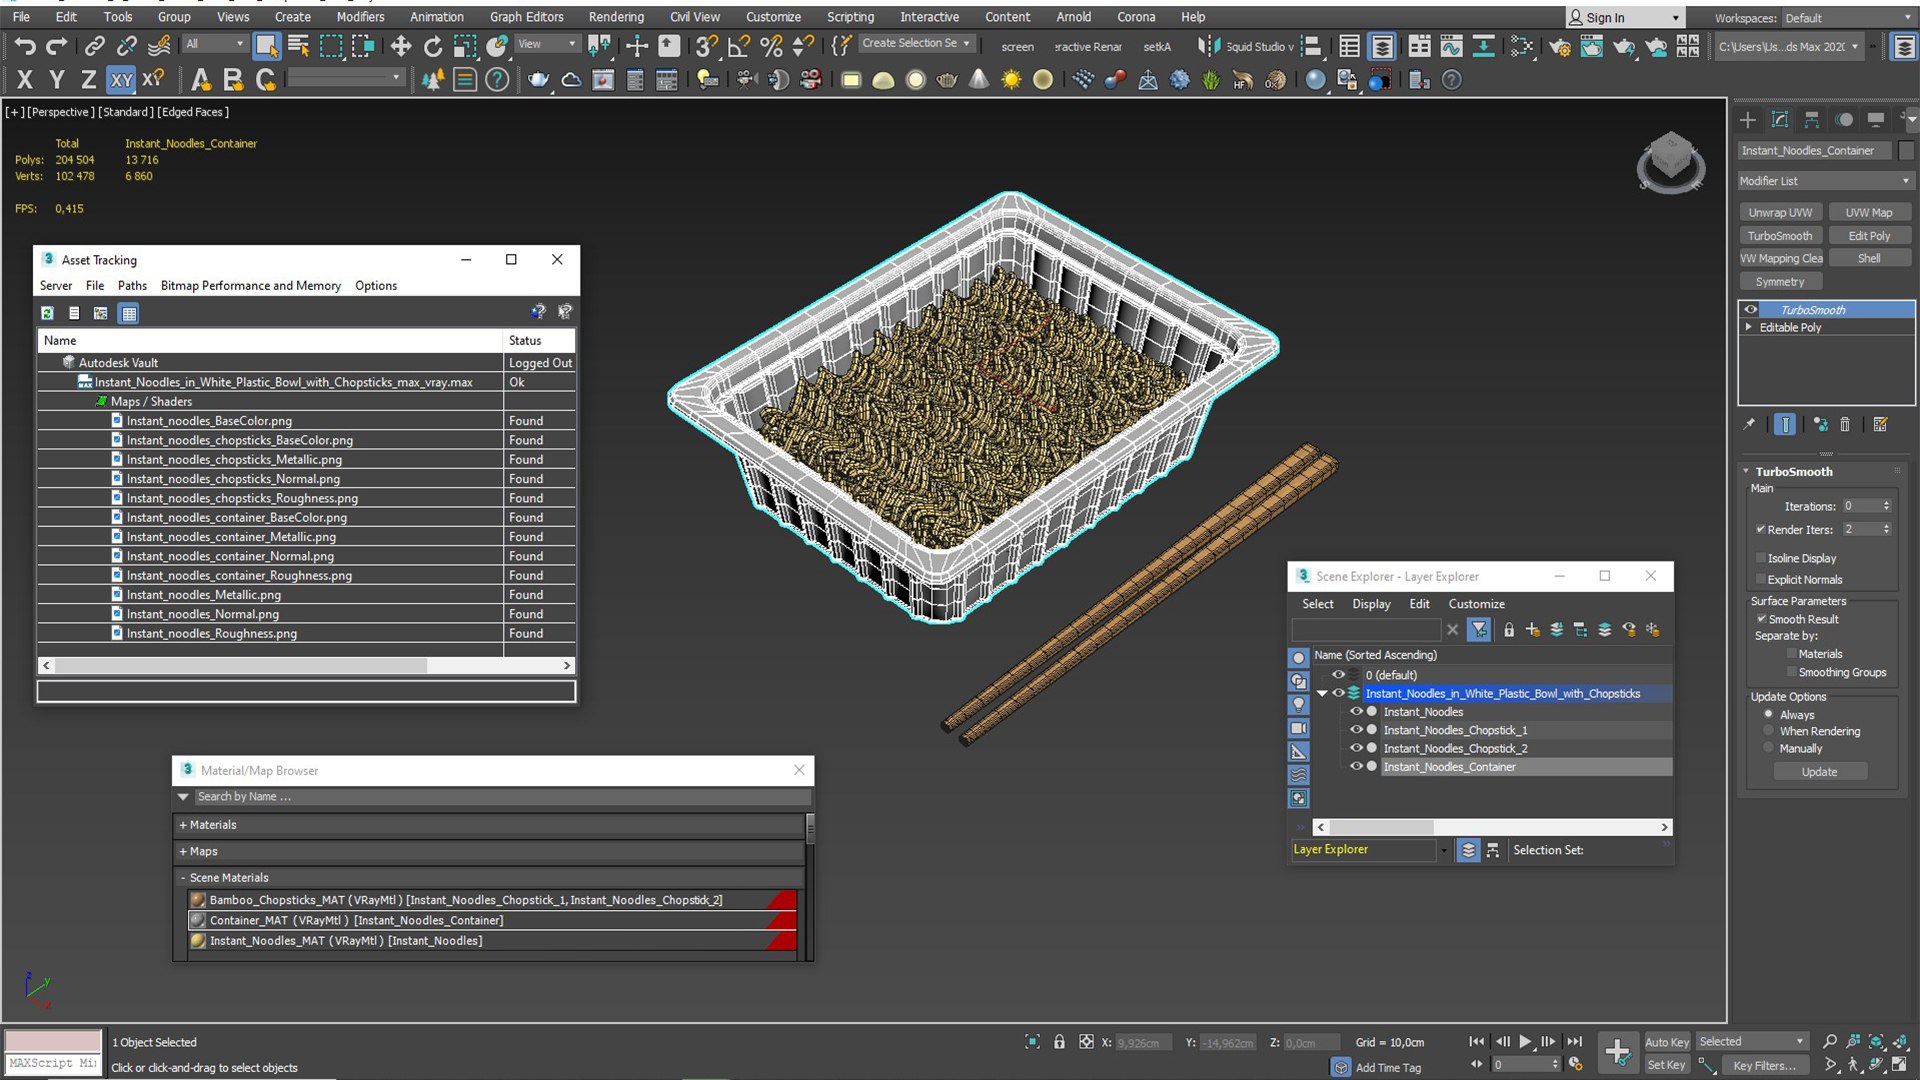This screenshot has height=1080, width=1920.
Task: Toggle the Render Iters checkbox
Action: [x=1760, y=530]
